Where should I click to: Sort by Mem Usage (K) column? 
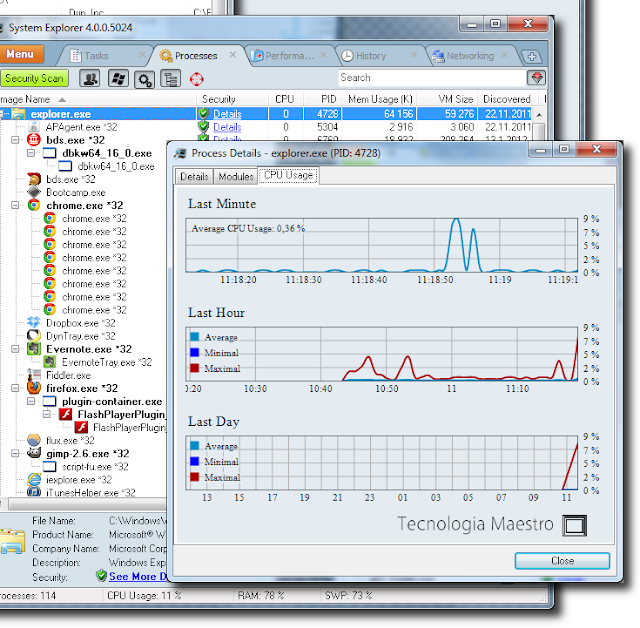pos(379,99)
